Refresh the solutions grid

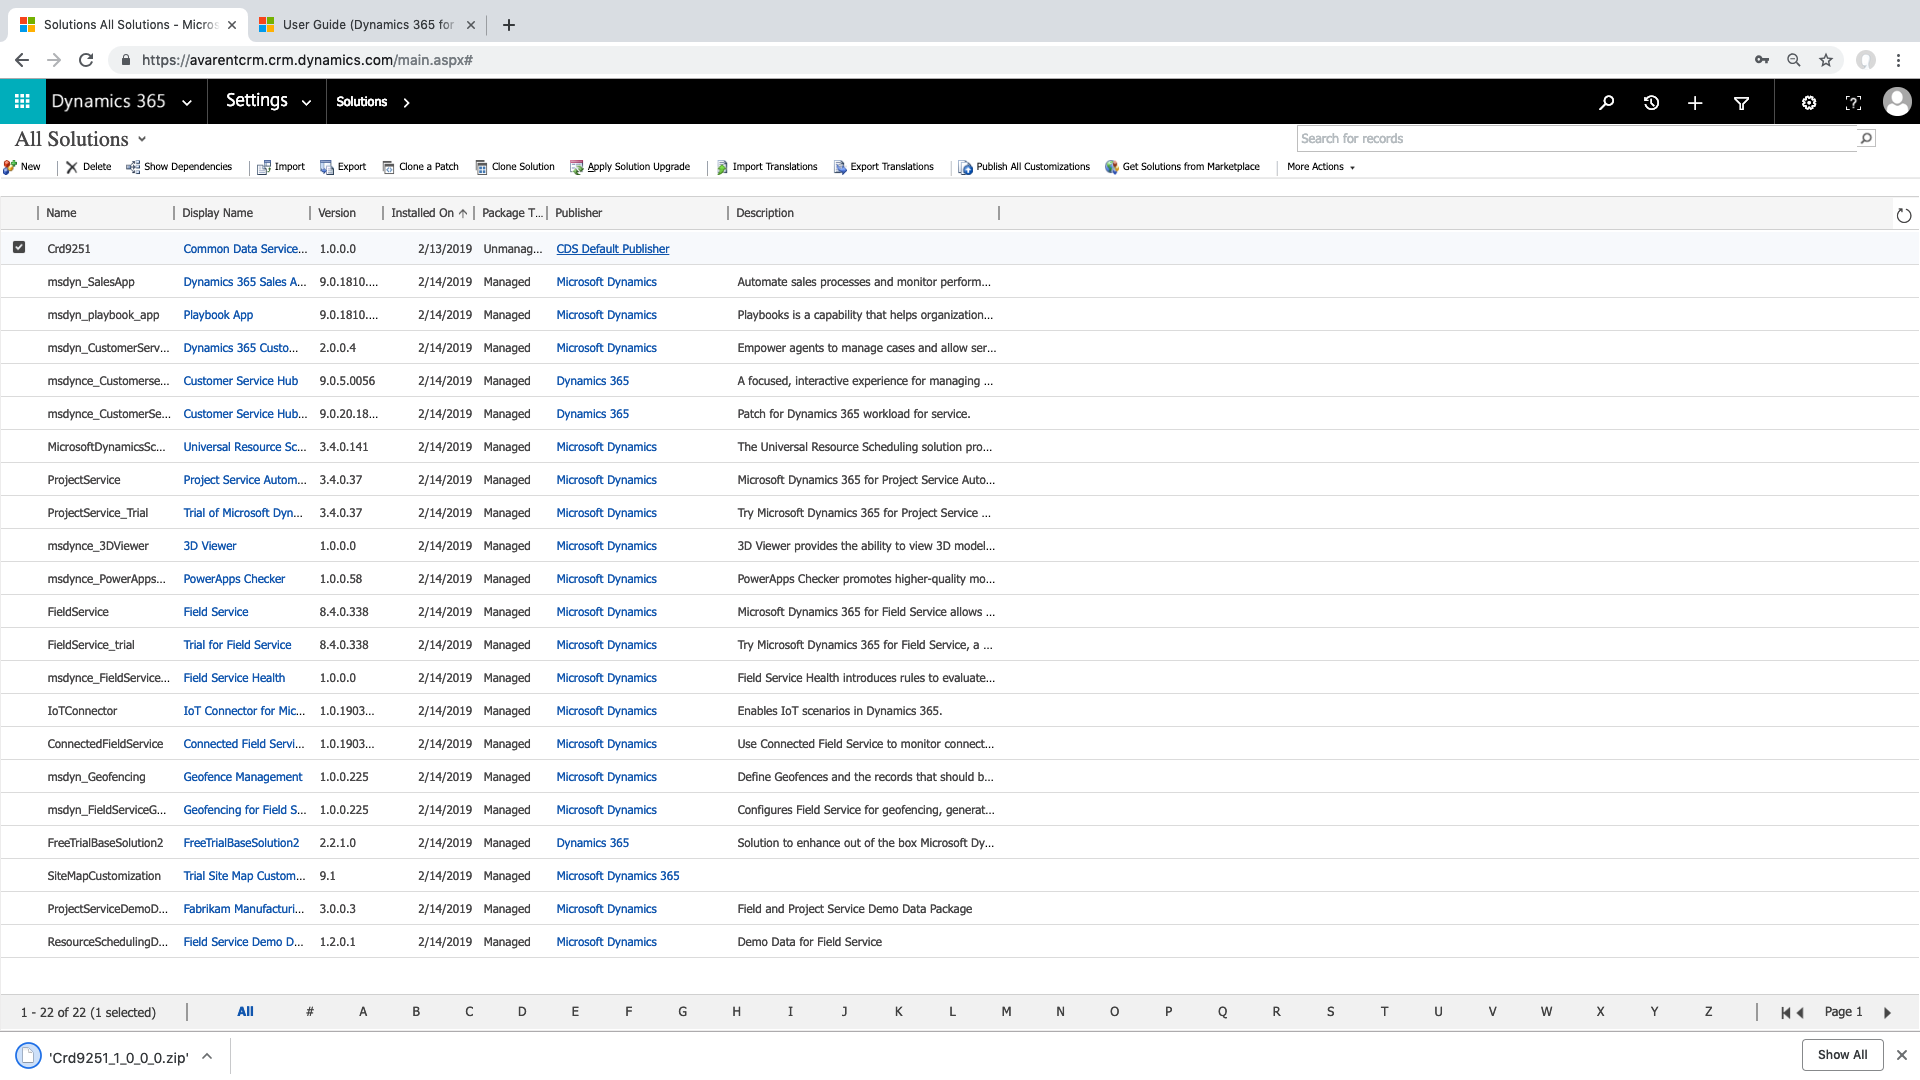pos(1903,215)
